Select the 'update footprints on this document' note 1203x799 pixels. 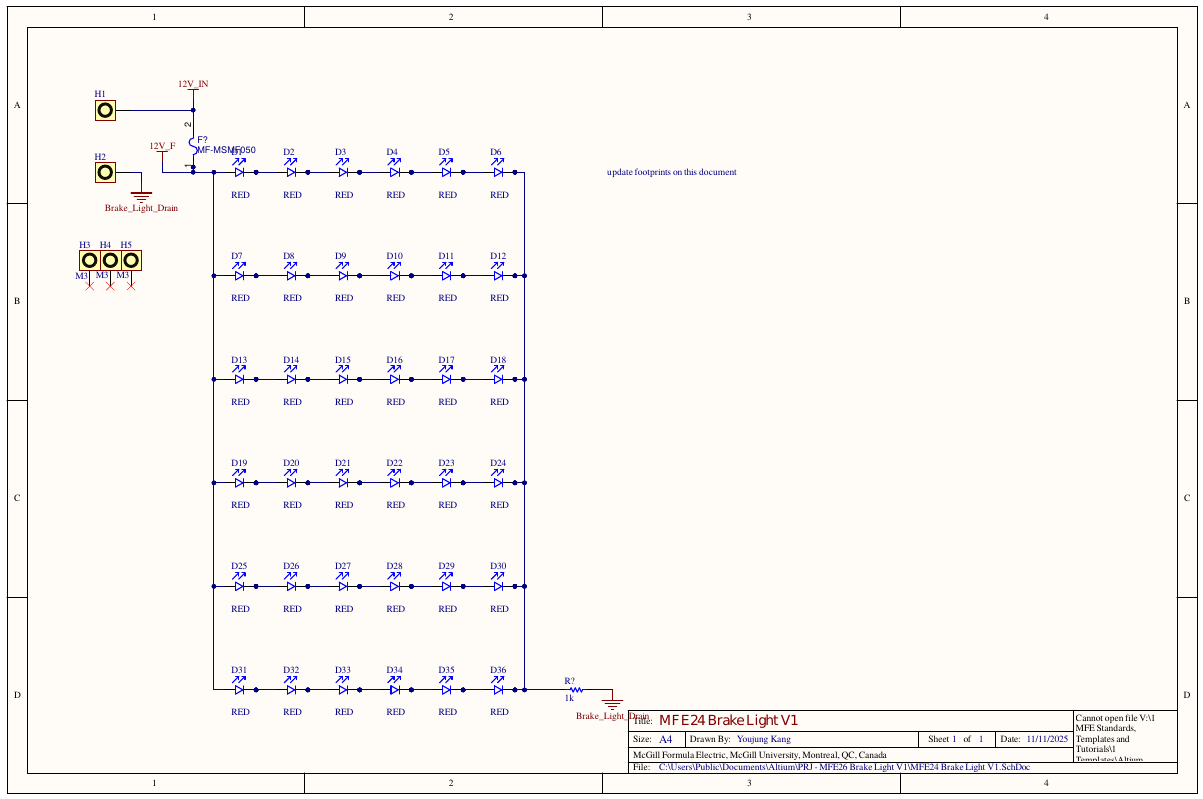point(672,172)
